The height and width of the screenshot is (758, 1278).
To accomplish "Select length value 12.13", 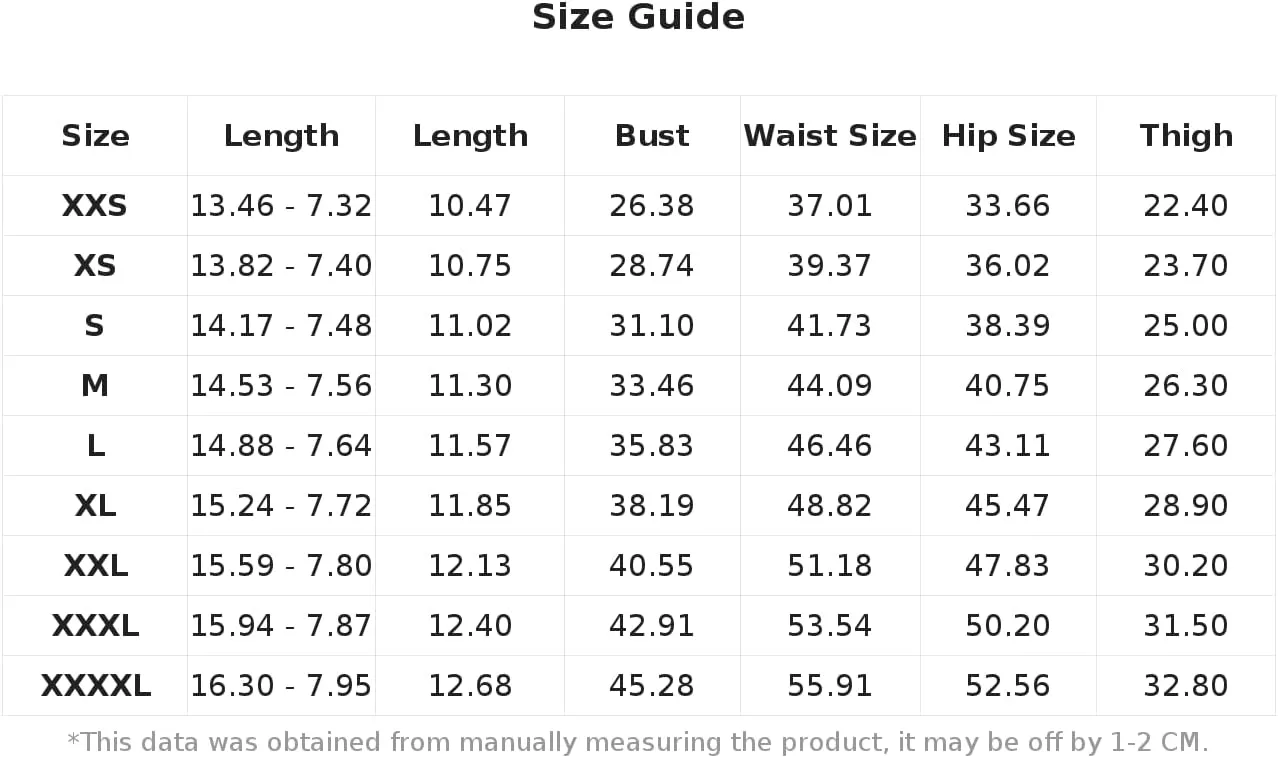I will click(x=470, y=566).
